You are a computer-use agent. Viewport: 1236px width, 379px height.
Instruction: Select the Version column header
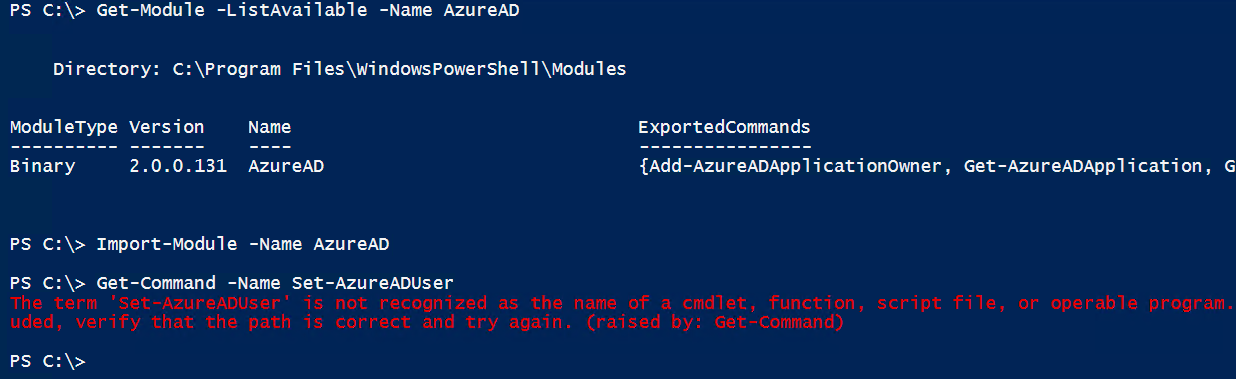pos(167,127)
